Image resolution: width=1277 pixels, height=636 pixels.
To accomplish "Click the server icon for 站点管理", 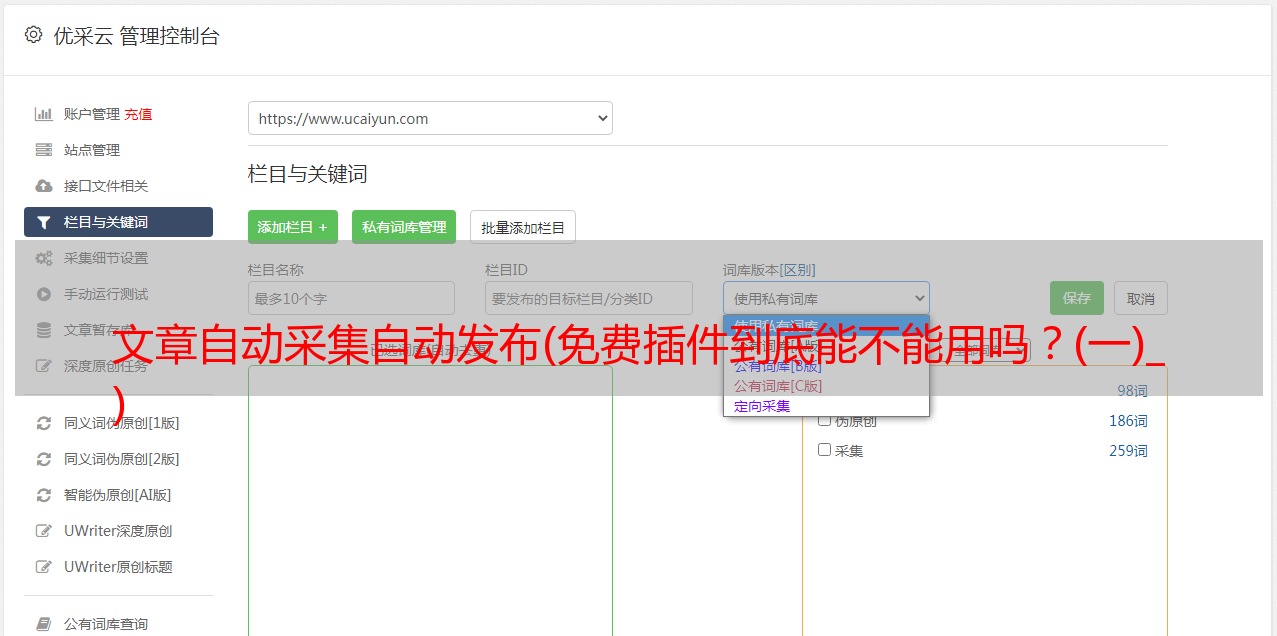I will pos(44,150).
